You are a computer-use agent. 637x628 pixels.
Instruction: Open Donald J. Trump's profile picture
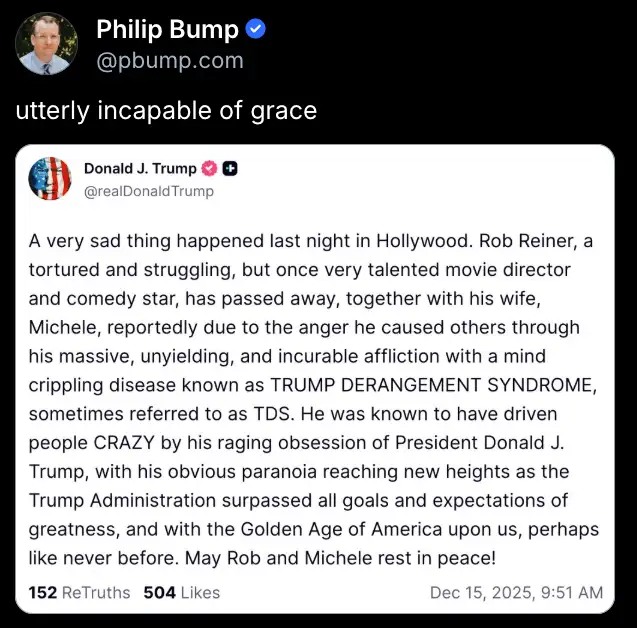[x=50, y=179]
